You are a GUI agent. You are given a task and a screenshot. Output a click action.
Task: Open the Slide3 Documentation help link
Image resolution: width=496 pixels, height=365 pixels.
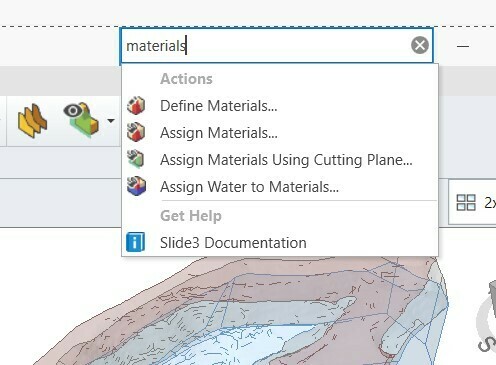coord(233,243)
